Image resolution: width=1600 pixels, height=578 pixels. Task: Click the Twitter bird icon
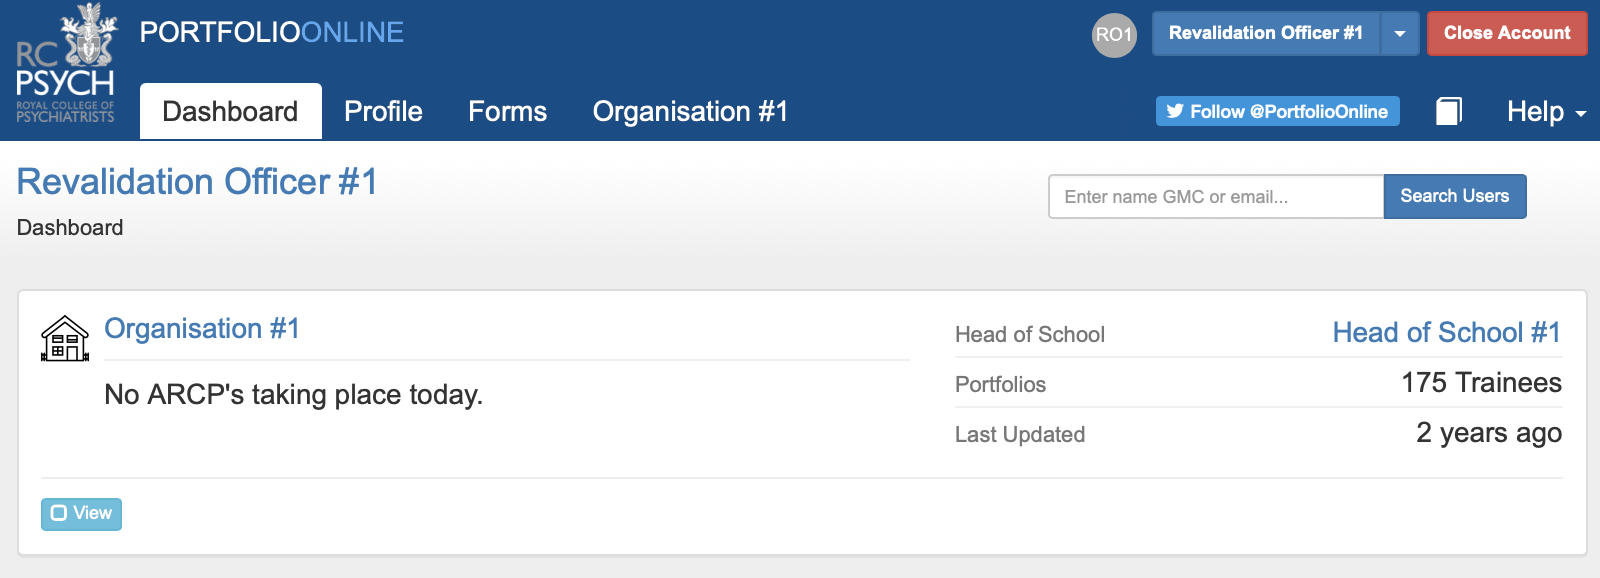coord(1175,112)
